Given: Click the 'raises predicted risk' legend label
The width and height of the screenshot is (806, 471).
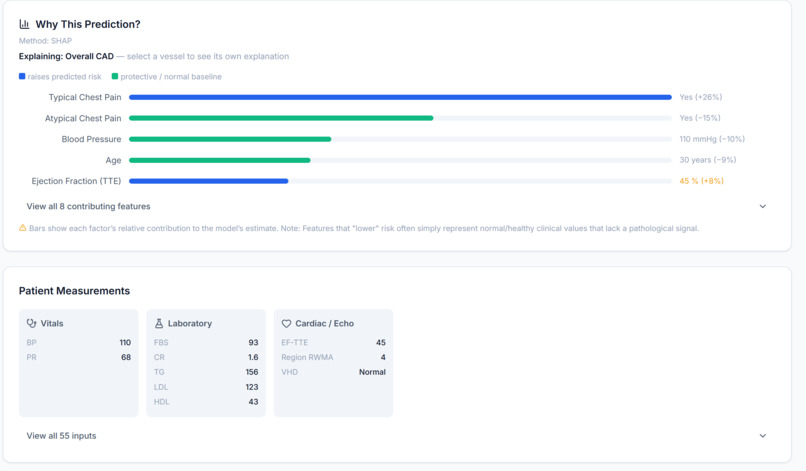Looking at the screenshot, I should [x=64, y=77].
